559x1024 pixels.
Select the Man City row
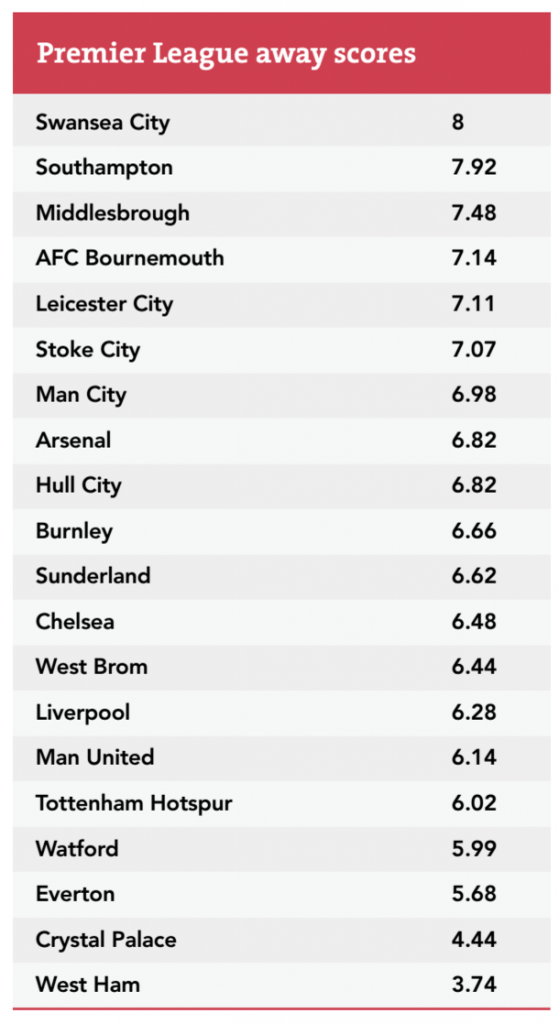click(281, 395)
